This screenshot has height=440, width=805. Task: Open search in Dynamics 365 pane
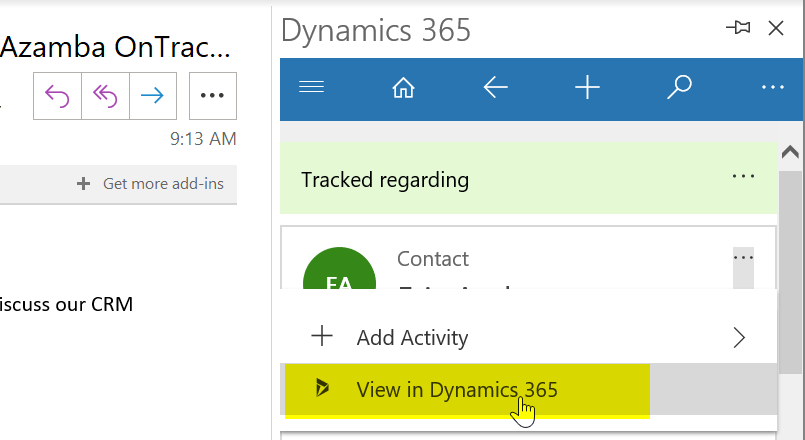coord(680,87)
